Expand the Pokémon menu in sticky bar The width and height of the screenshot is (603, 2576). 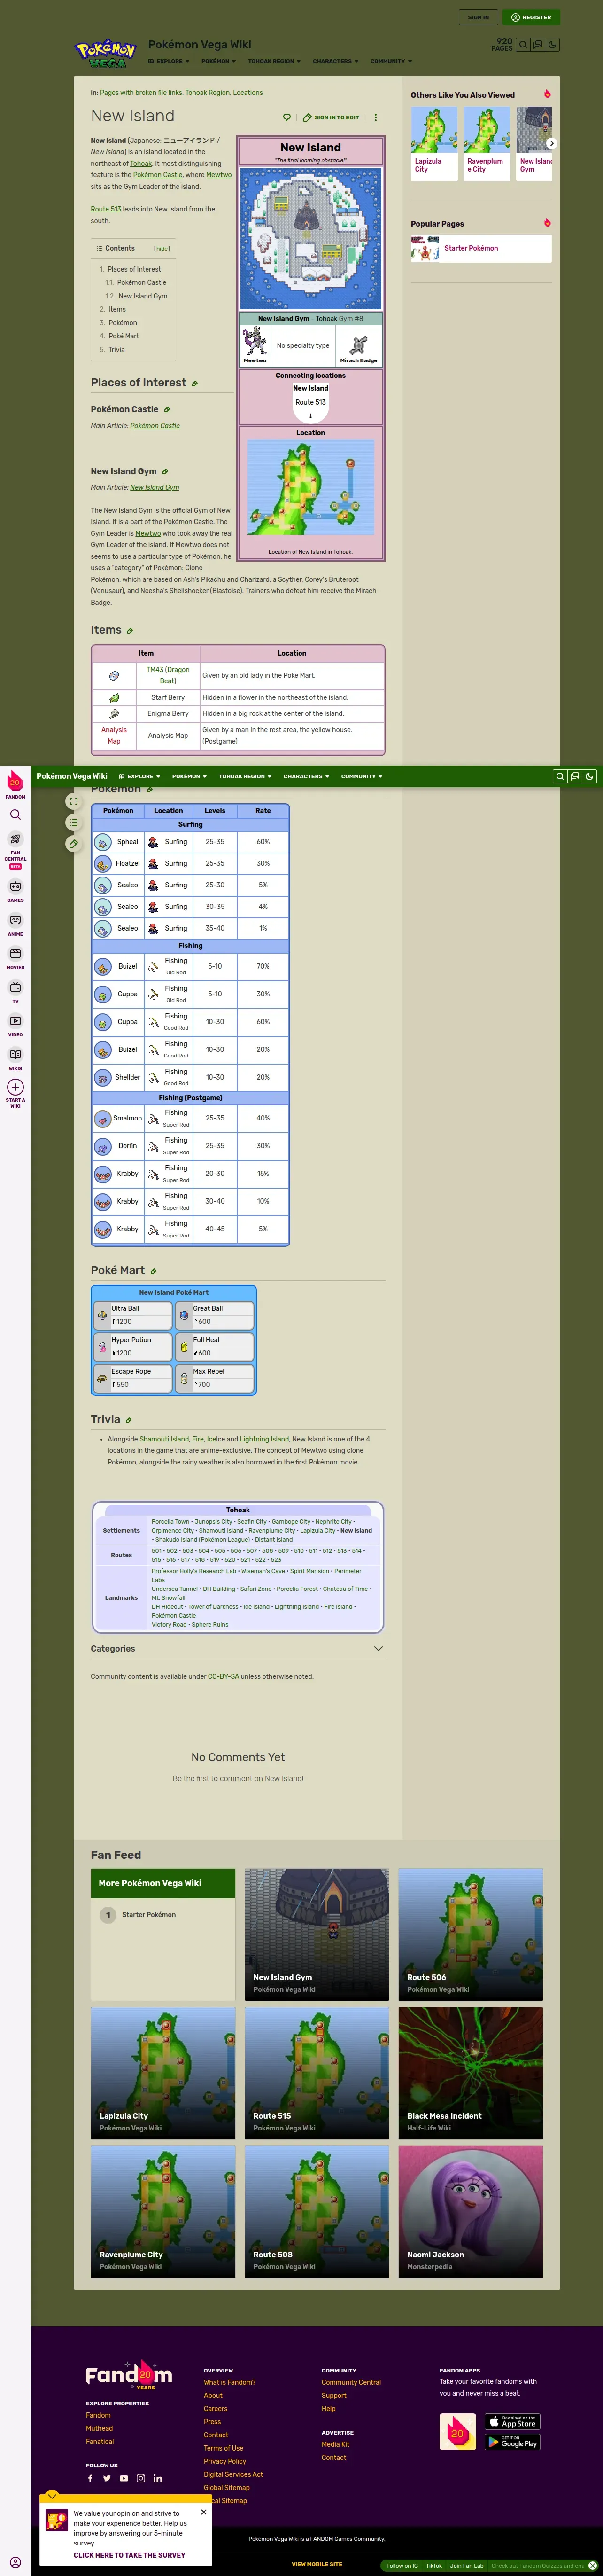pyautogui.click(x=189, y=776)
